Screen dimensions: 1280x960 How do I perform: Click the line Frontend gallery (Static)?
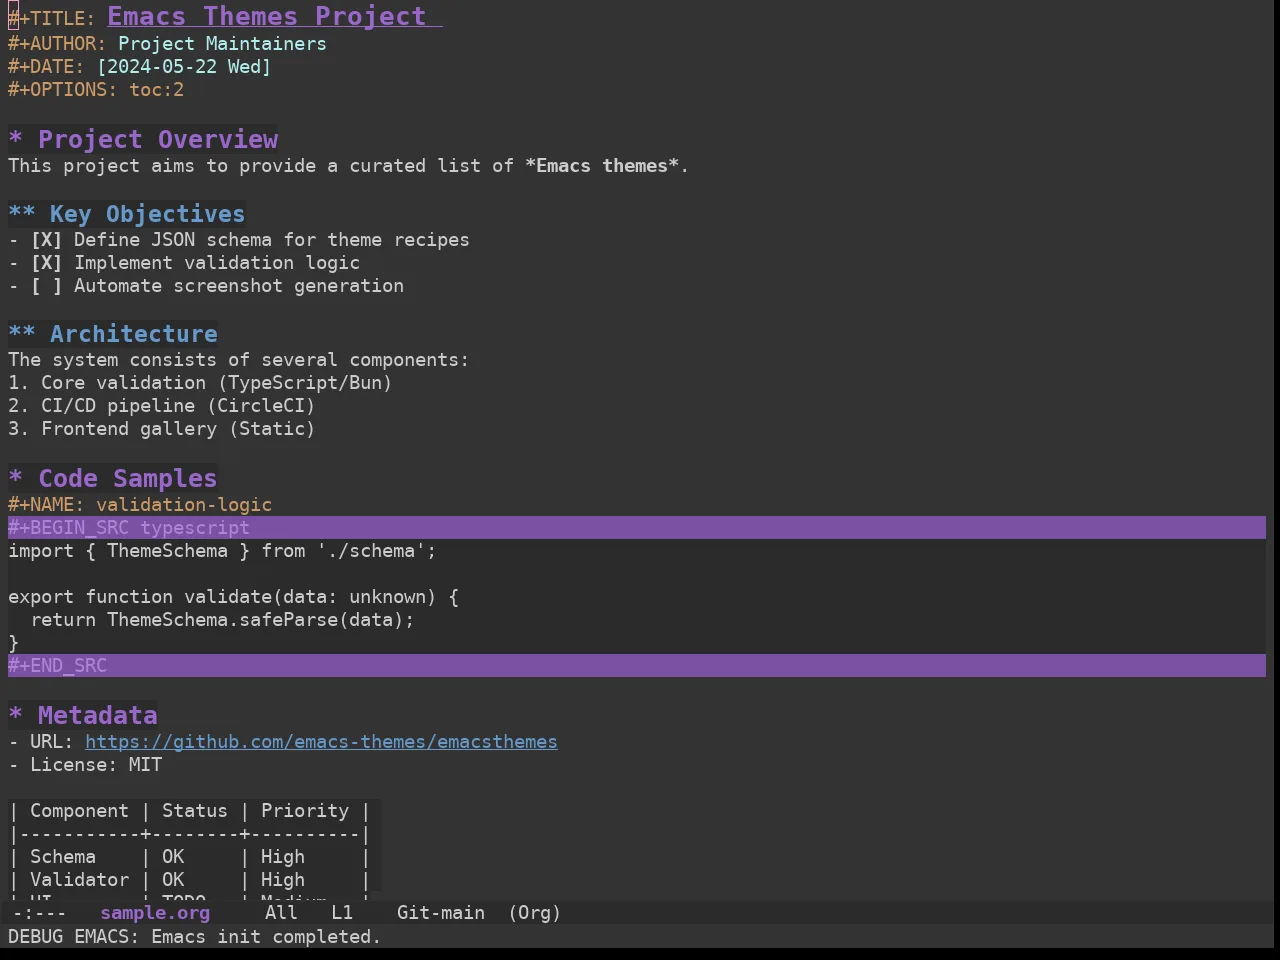coord(162,429)
